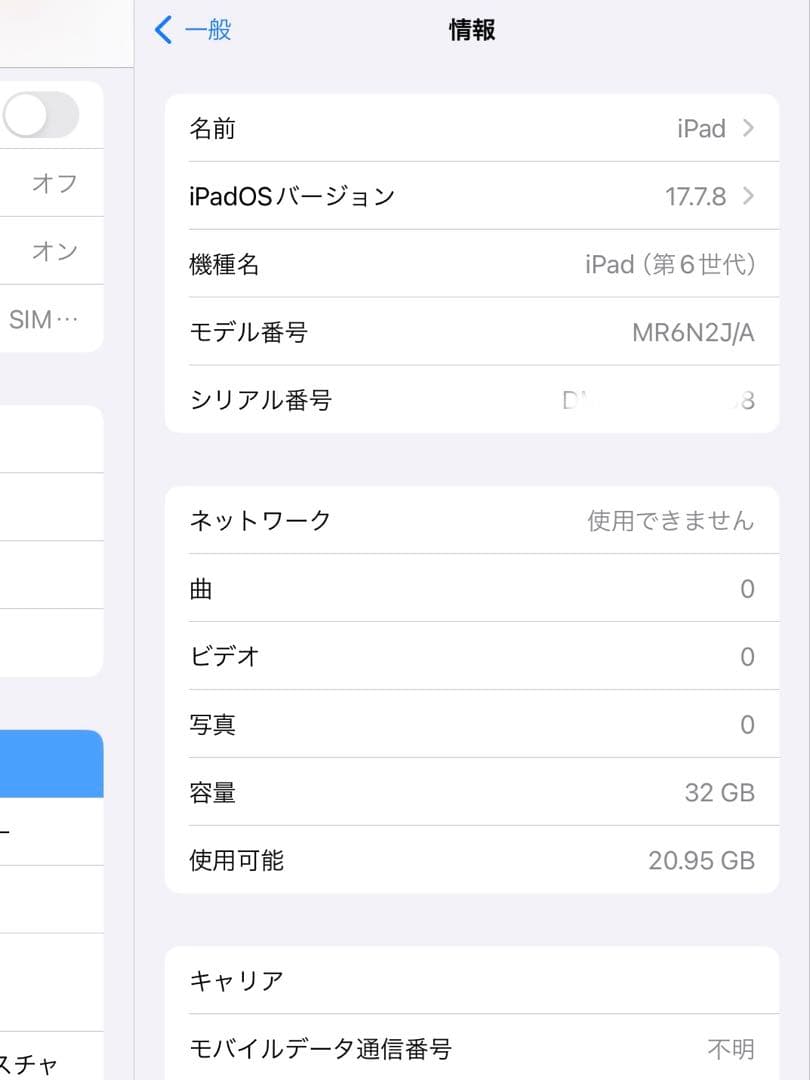Tap 一般 to go back
Viewport: 810px width, 1080px height.
(200, 30)
